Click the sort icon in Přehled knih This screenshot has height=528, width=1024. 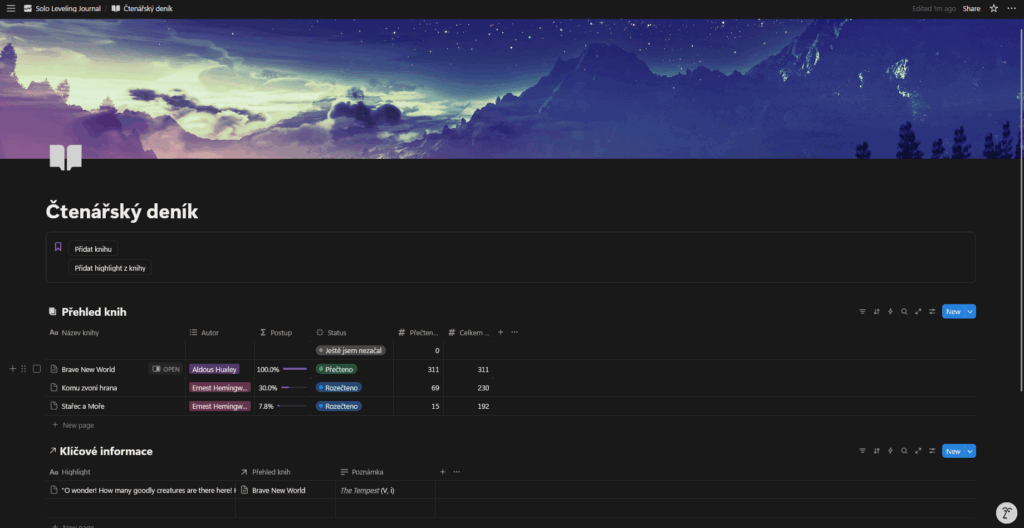[x=876, y=312]
